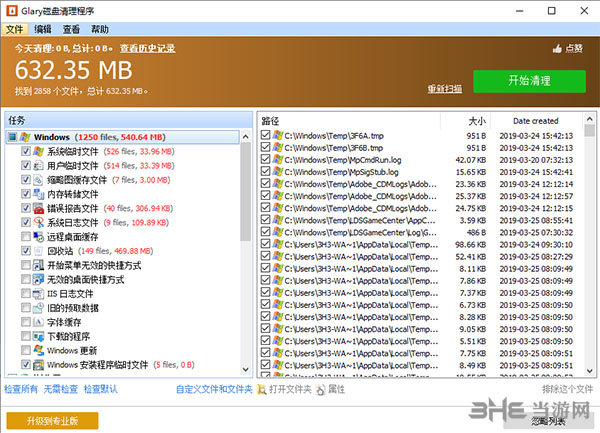600x433 pixels.
Task: Click the Windows 更新 icon
Action: pos(38,350)
